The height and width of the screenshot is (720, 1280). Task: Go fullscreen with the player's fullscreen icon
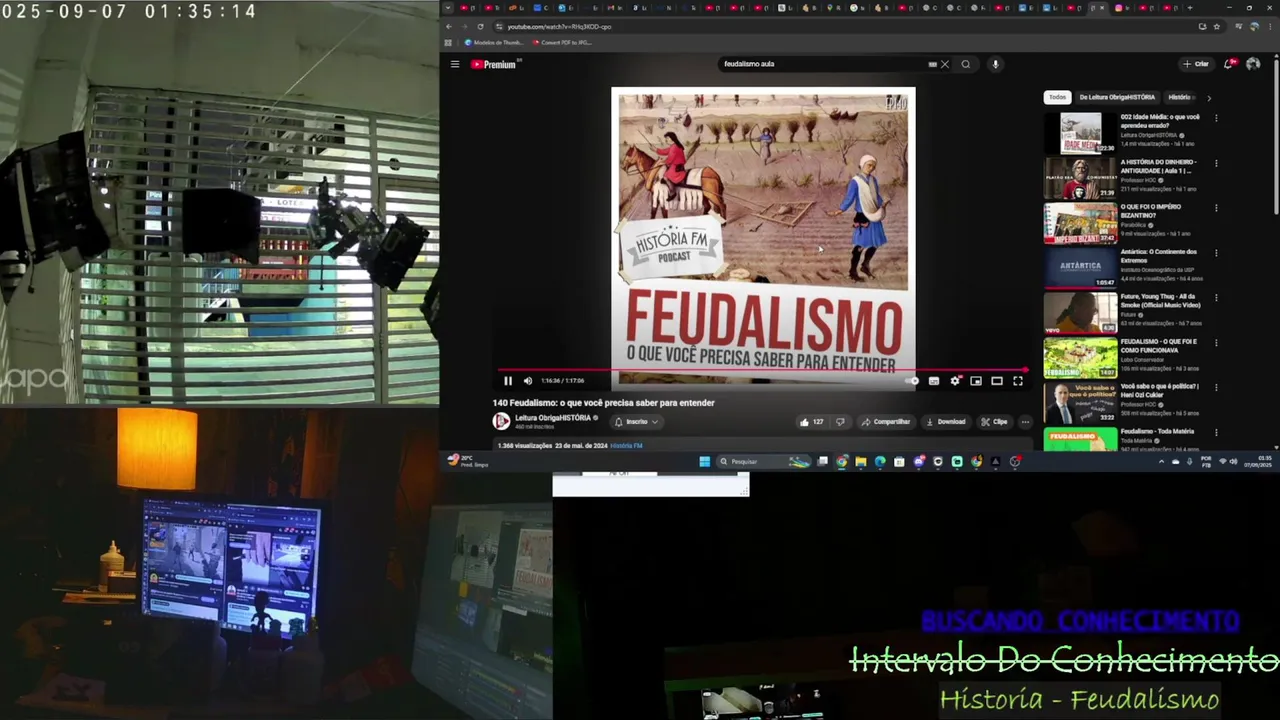(x=1018, y=381)
